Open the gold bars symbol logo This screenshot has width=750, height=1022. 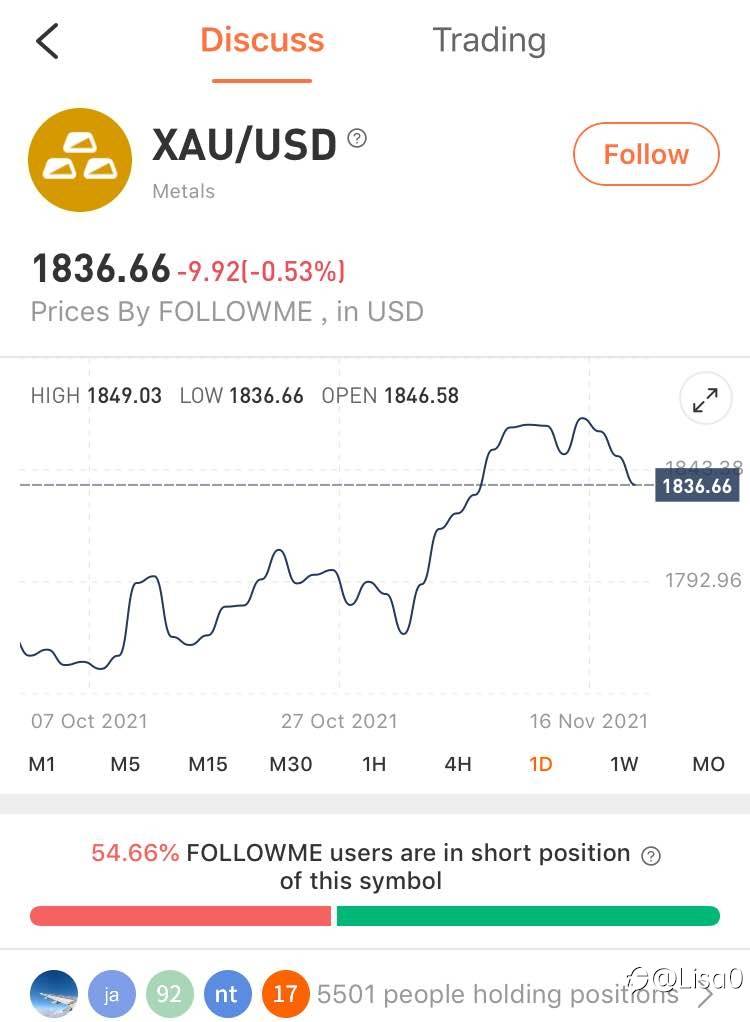point(80,160)
